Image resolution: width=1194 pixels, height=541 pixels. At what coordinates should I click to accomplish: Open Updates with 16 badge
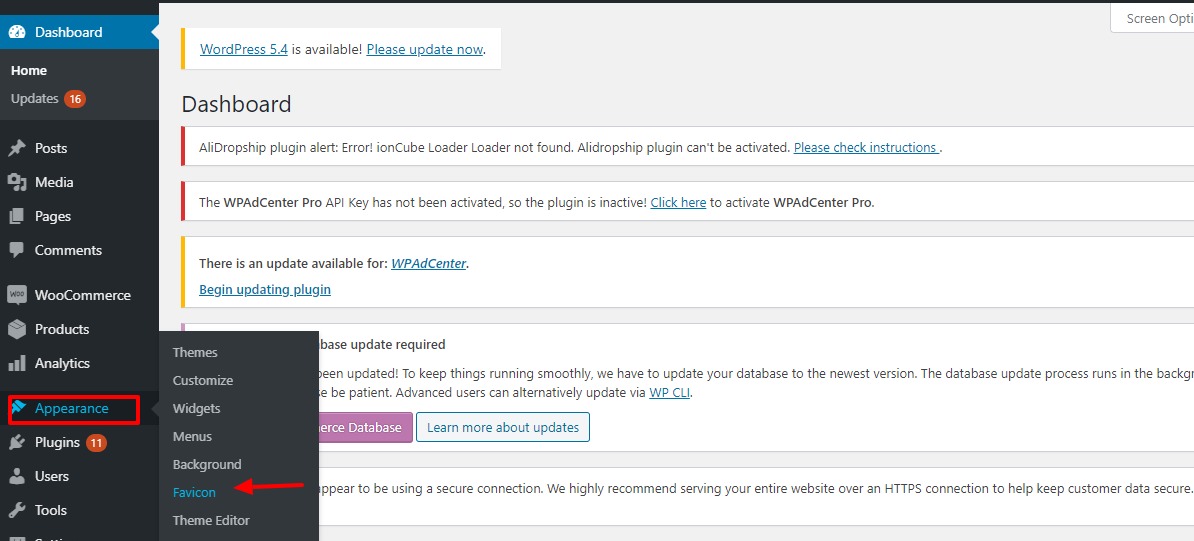click(x=47, y=99)
